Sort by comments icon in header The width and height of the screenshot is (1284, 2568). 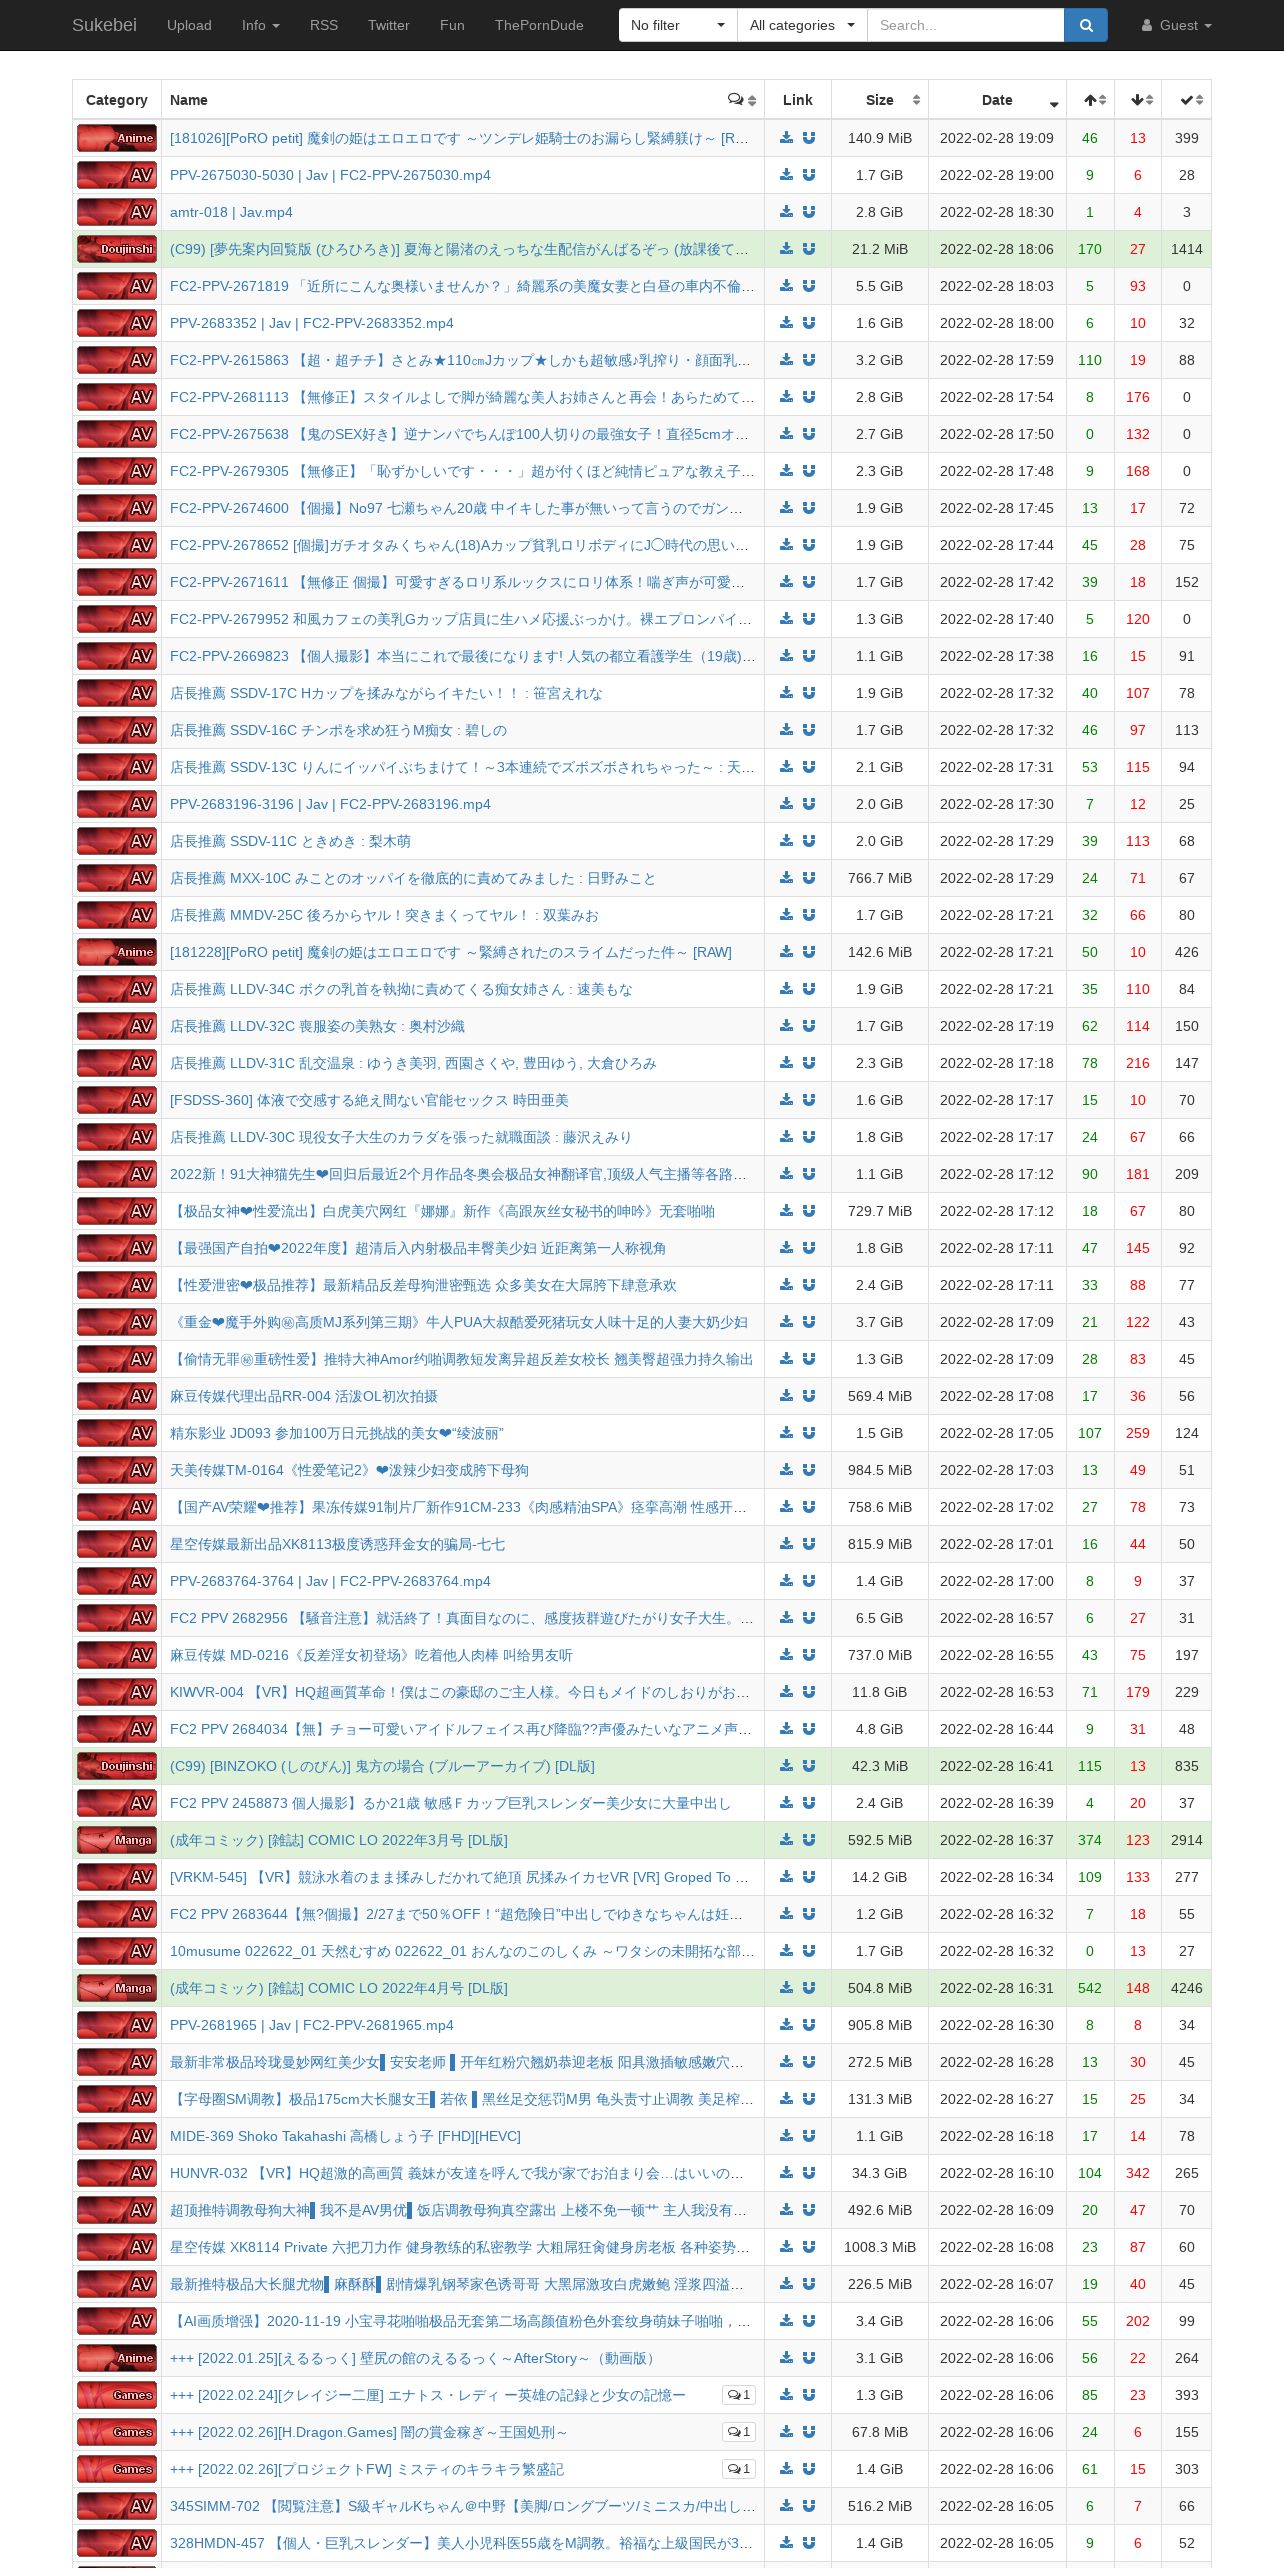tap(741, 100)
